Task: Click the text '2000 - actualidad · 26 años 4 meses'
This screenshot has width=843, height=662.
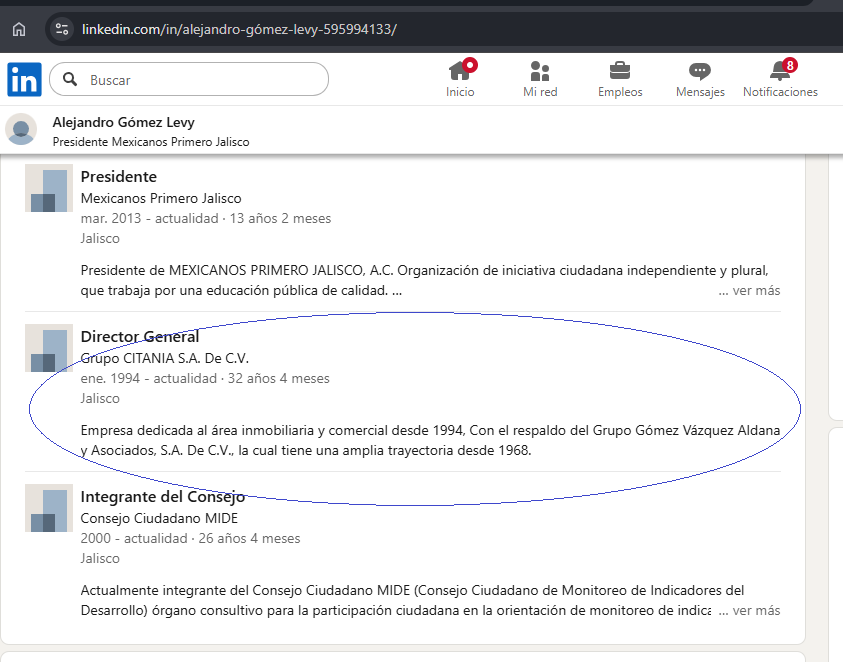Action: pos(190,538)
